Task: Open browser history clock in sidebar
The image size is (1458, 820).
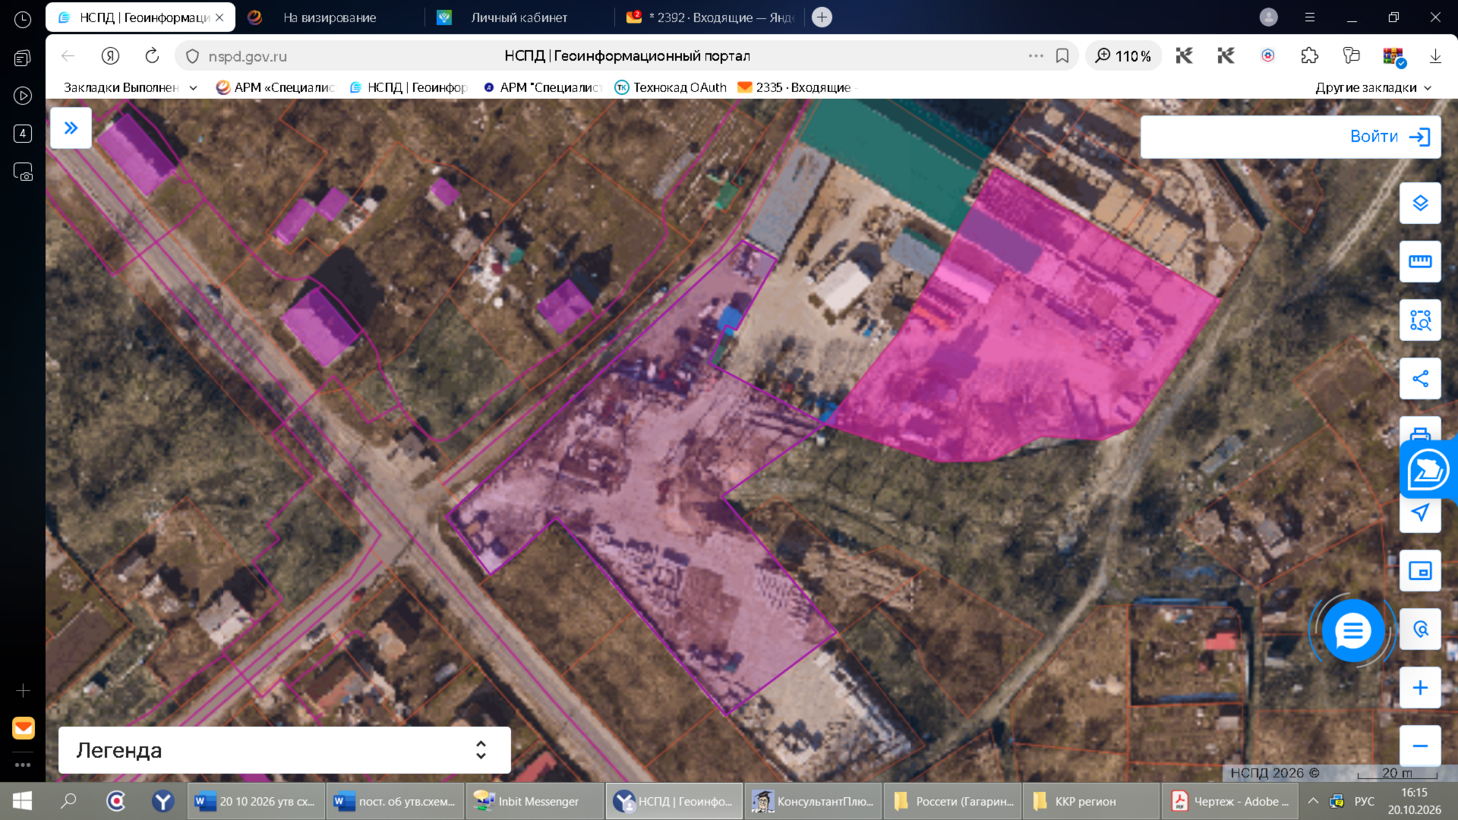Action: point(22,19)
